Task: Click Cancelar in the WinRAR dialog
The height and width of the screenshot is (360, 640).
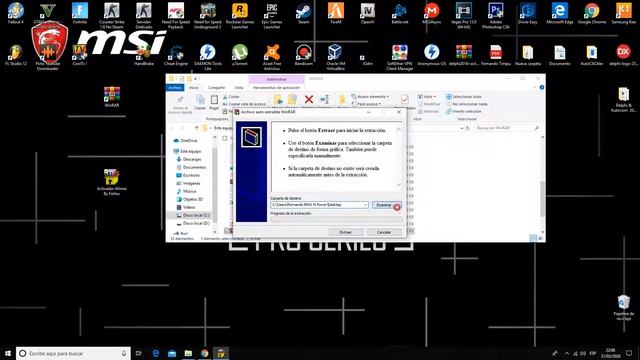Action: pos(384,232)
